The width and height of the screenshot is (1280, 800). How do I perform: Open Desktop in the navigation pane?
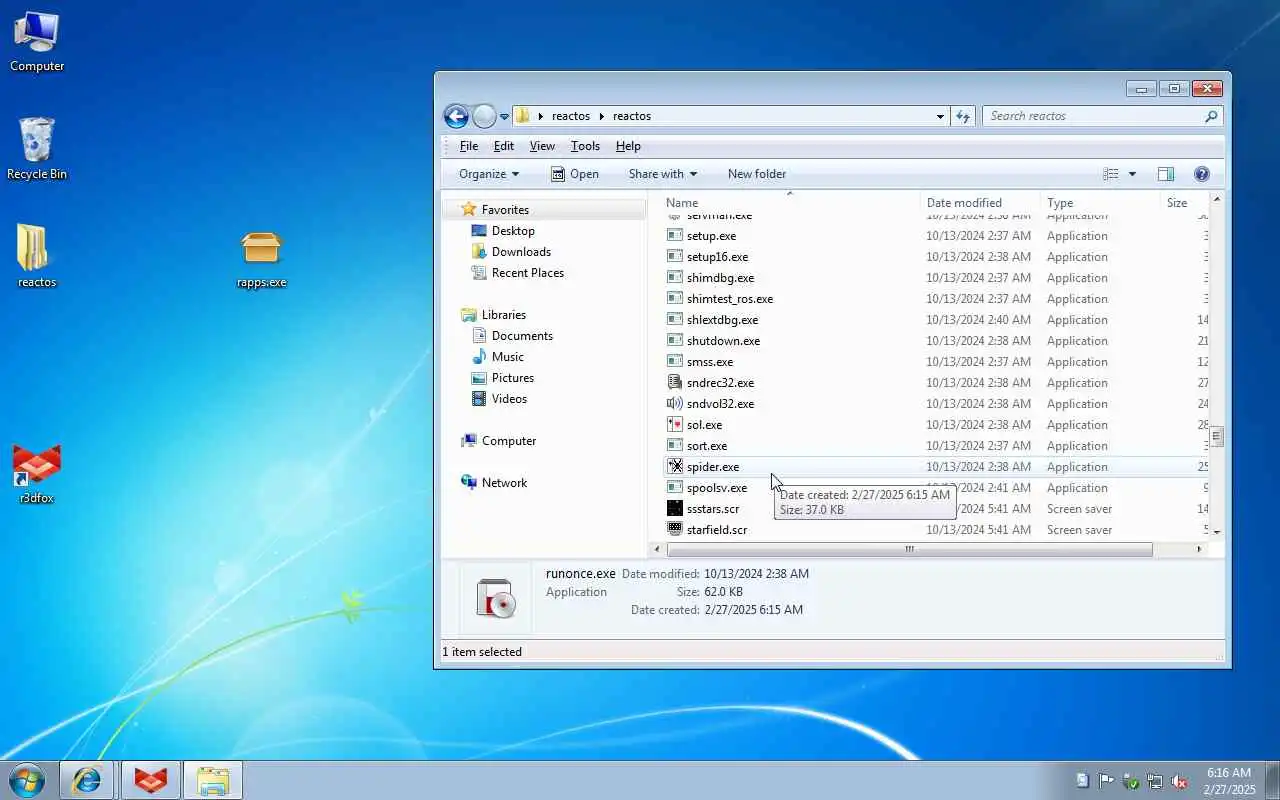click(513, 231)
